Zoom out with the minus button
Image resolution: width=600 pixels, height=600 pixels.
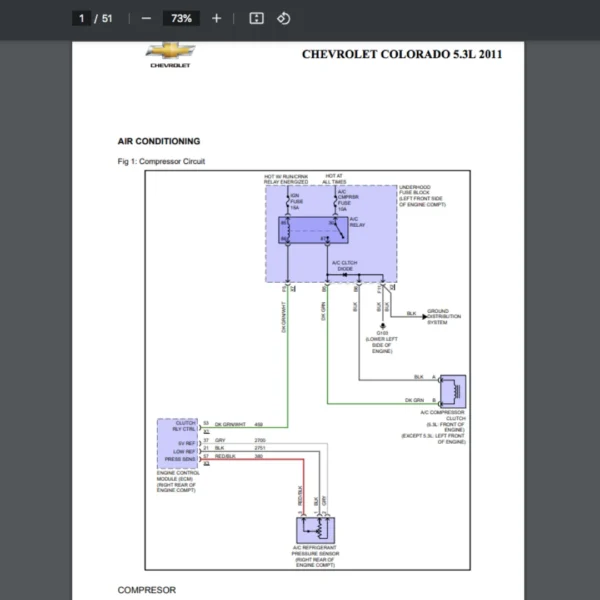[146, 18]
